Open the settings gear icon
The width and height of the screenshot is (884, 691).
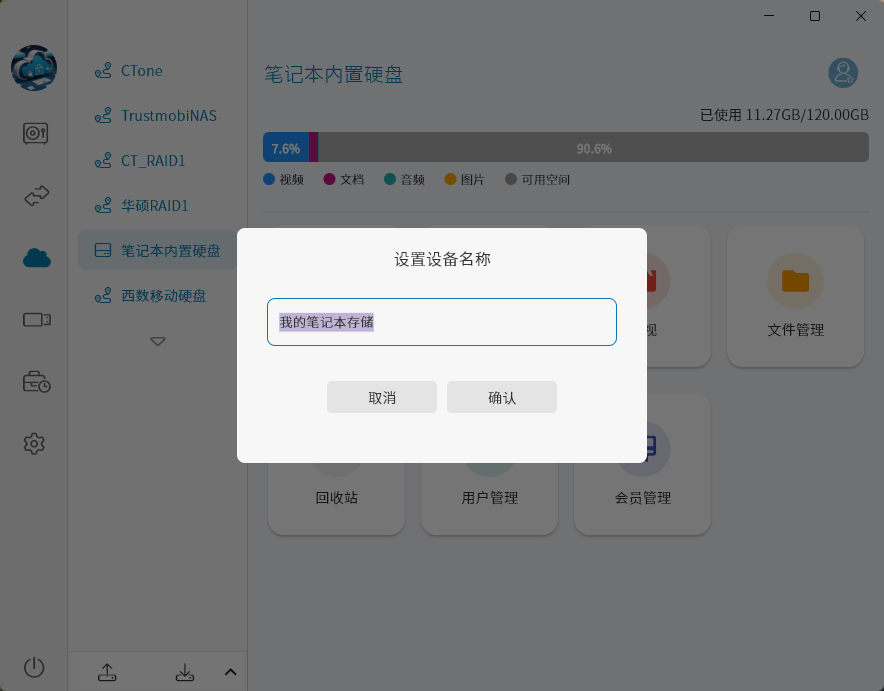coord(35,443)
